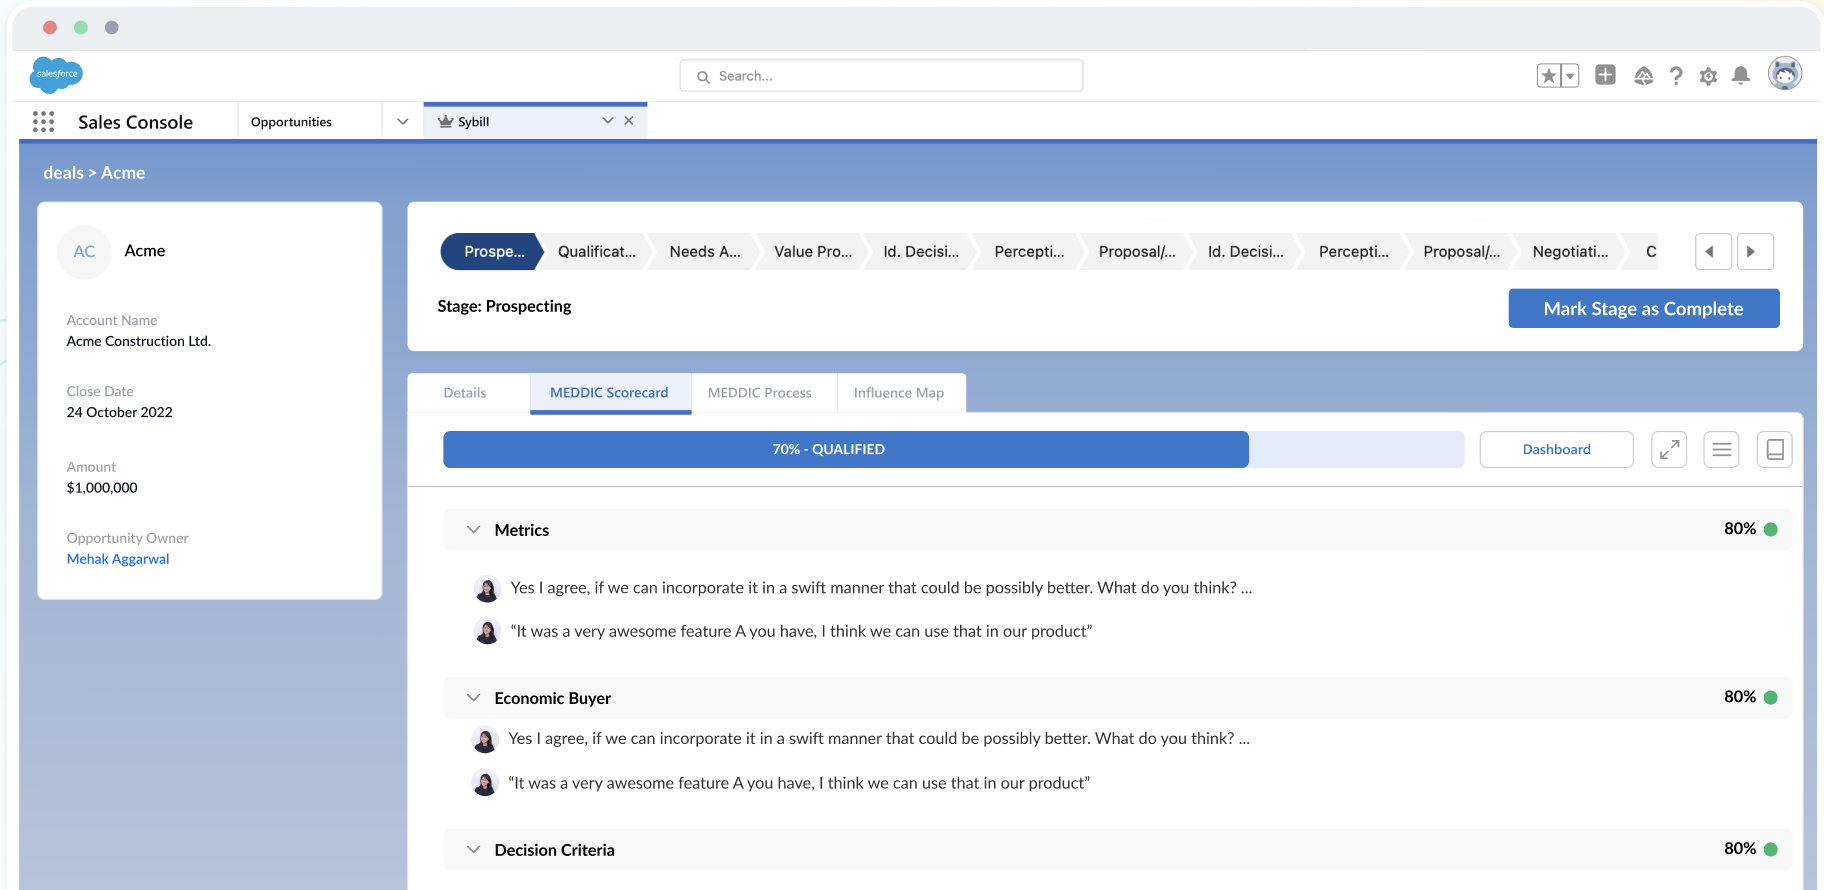Switch to the MEDDIC Process tab
Viewport: 1824px width, 890px height.
tap(760, 393)
